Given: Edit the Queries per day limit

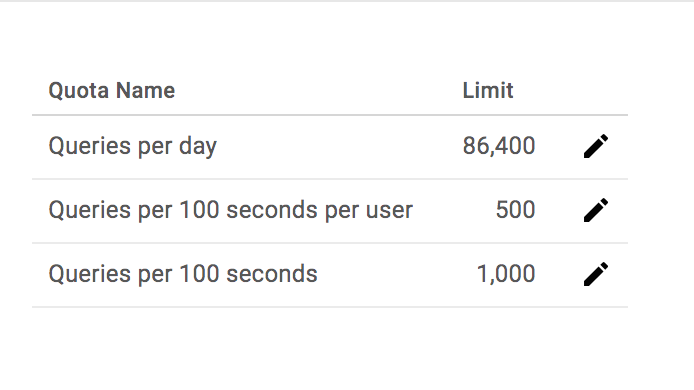Looking at the screenshot, I should point(596,147).
